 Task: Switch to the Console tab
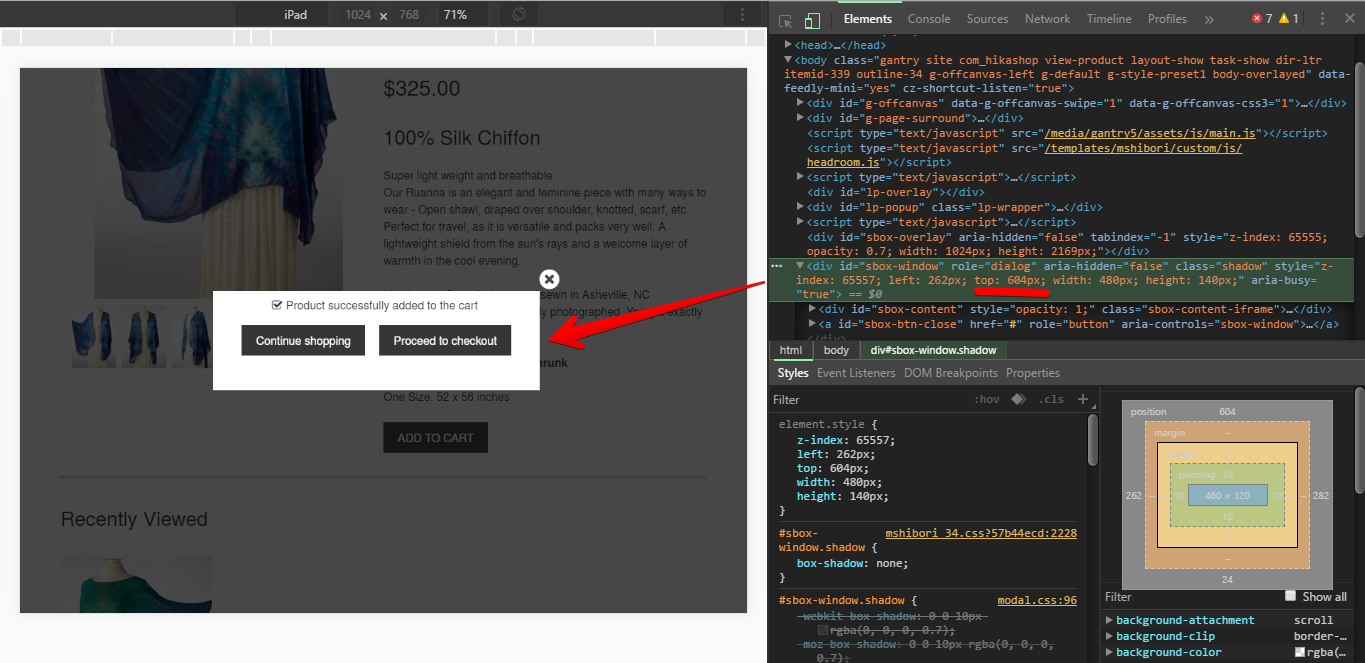coord(929,19)
